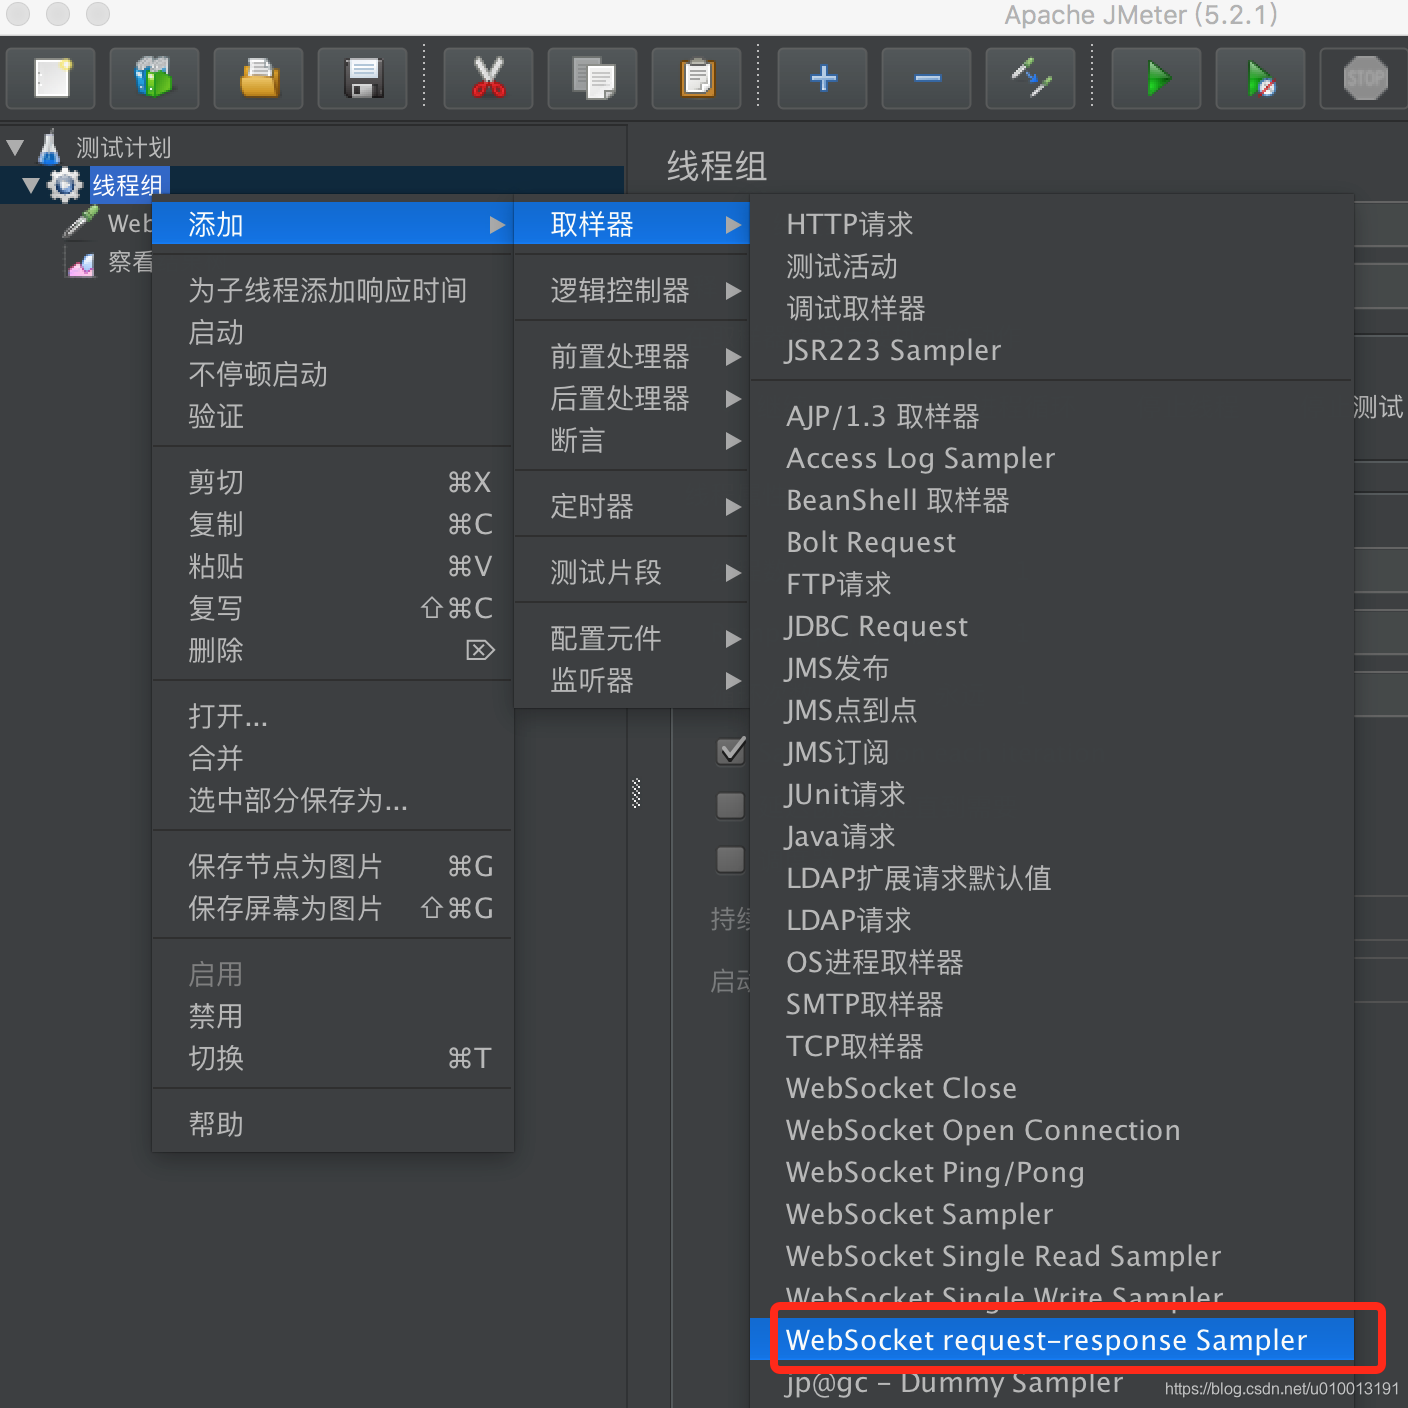1408x1408 pixels.
Task: Click the Start no pauses icon
Action: [x=1261, y=78]
